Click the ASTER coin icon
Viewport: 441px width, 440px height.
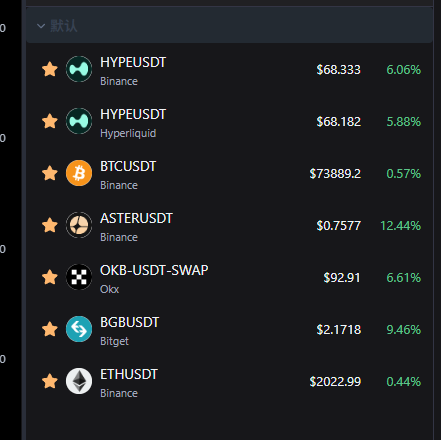pos(79,225)
